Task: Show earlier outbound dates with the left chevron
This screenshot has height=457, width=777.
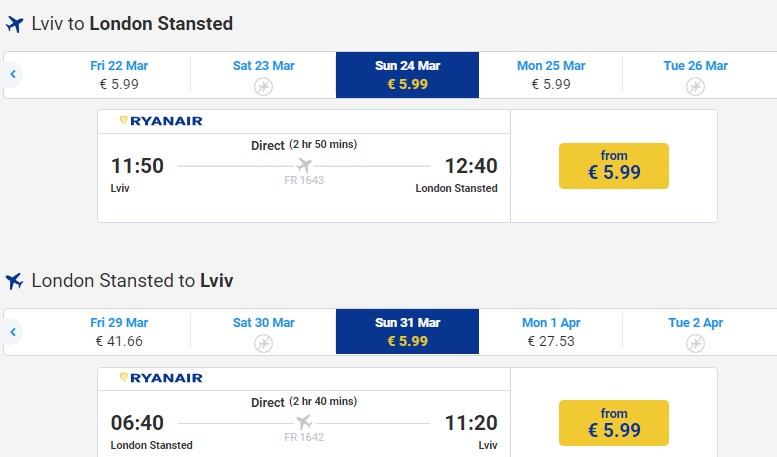Action: pos(13,74)
